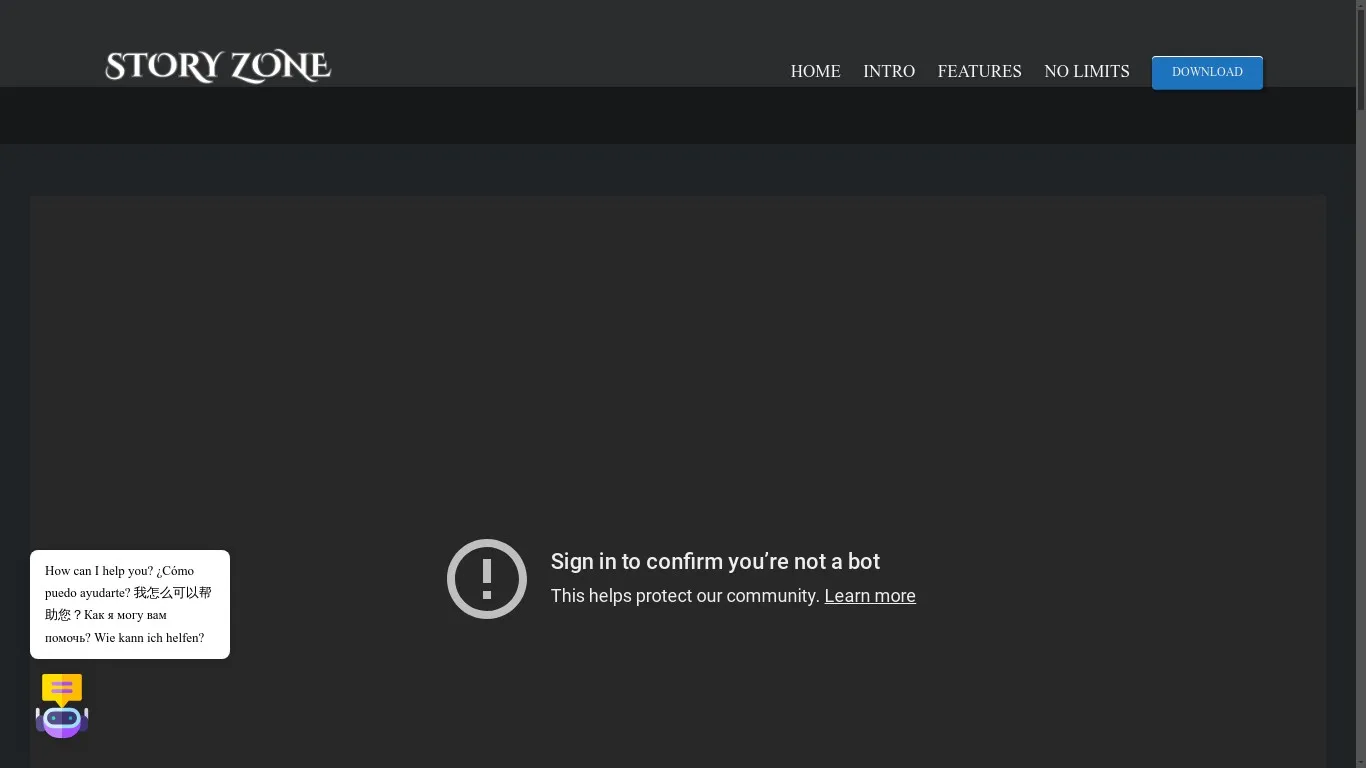Viewport: 1366px width, 768px height.
Task: Click 'This helps protect our community' text
Action: [x=684, y=596]
